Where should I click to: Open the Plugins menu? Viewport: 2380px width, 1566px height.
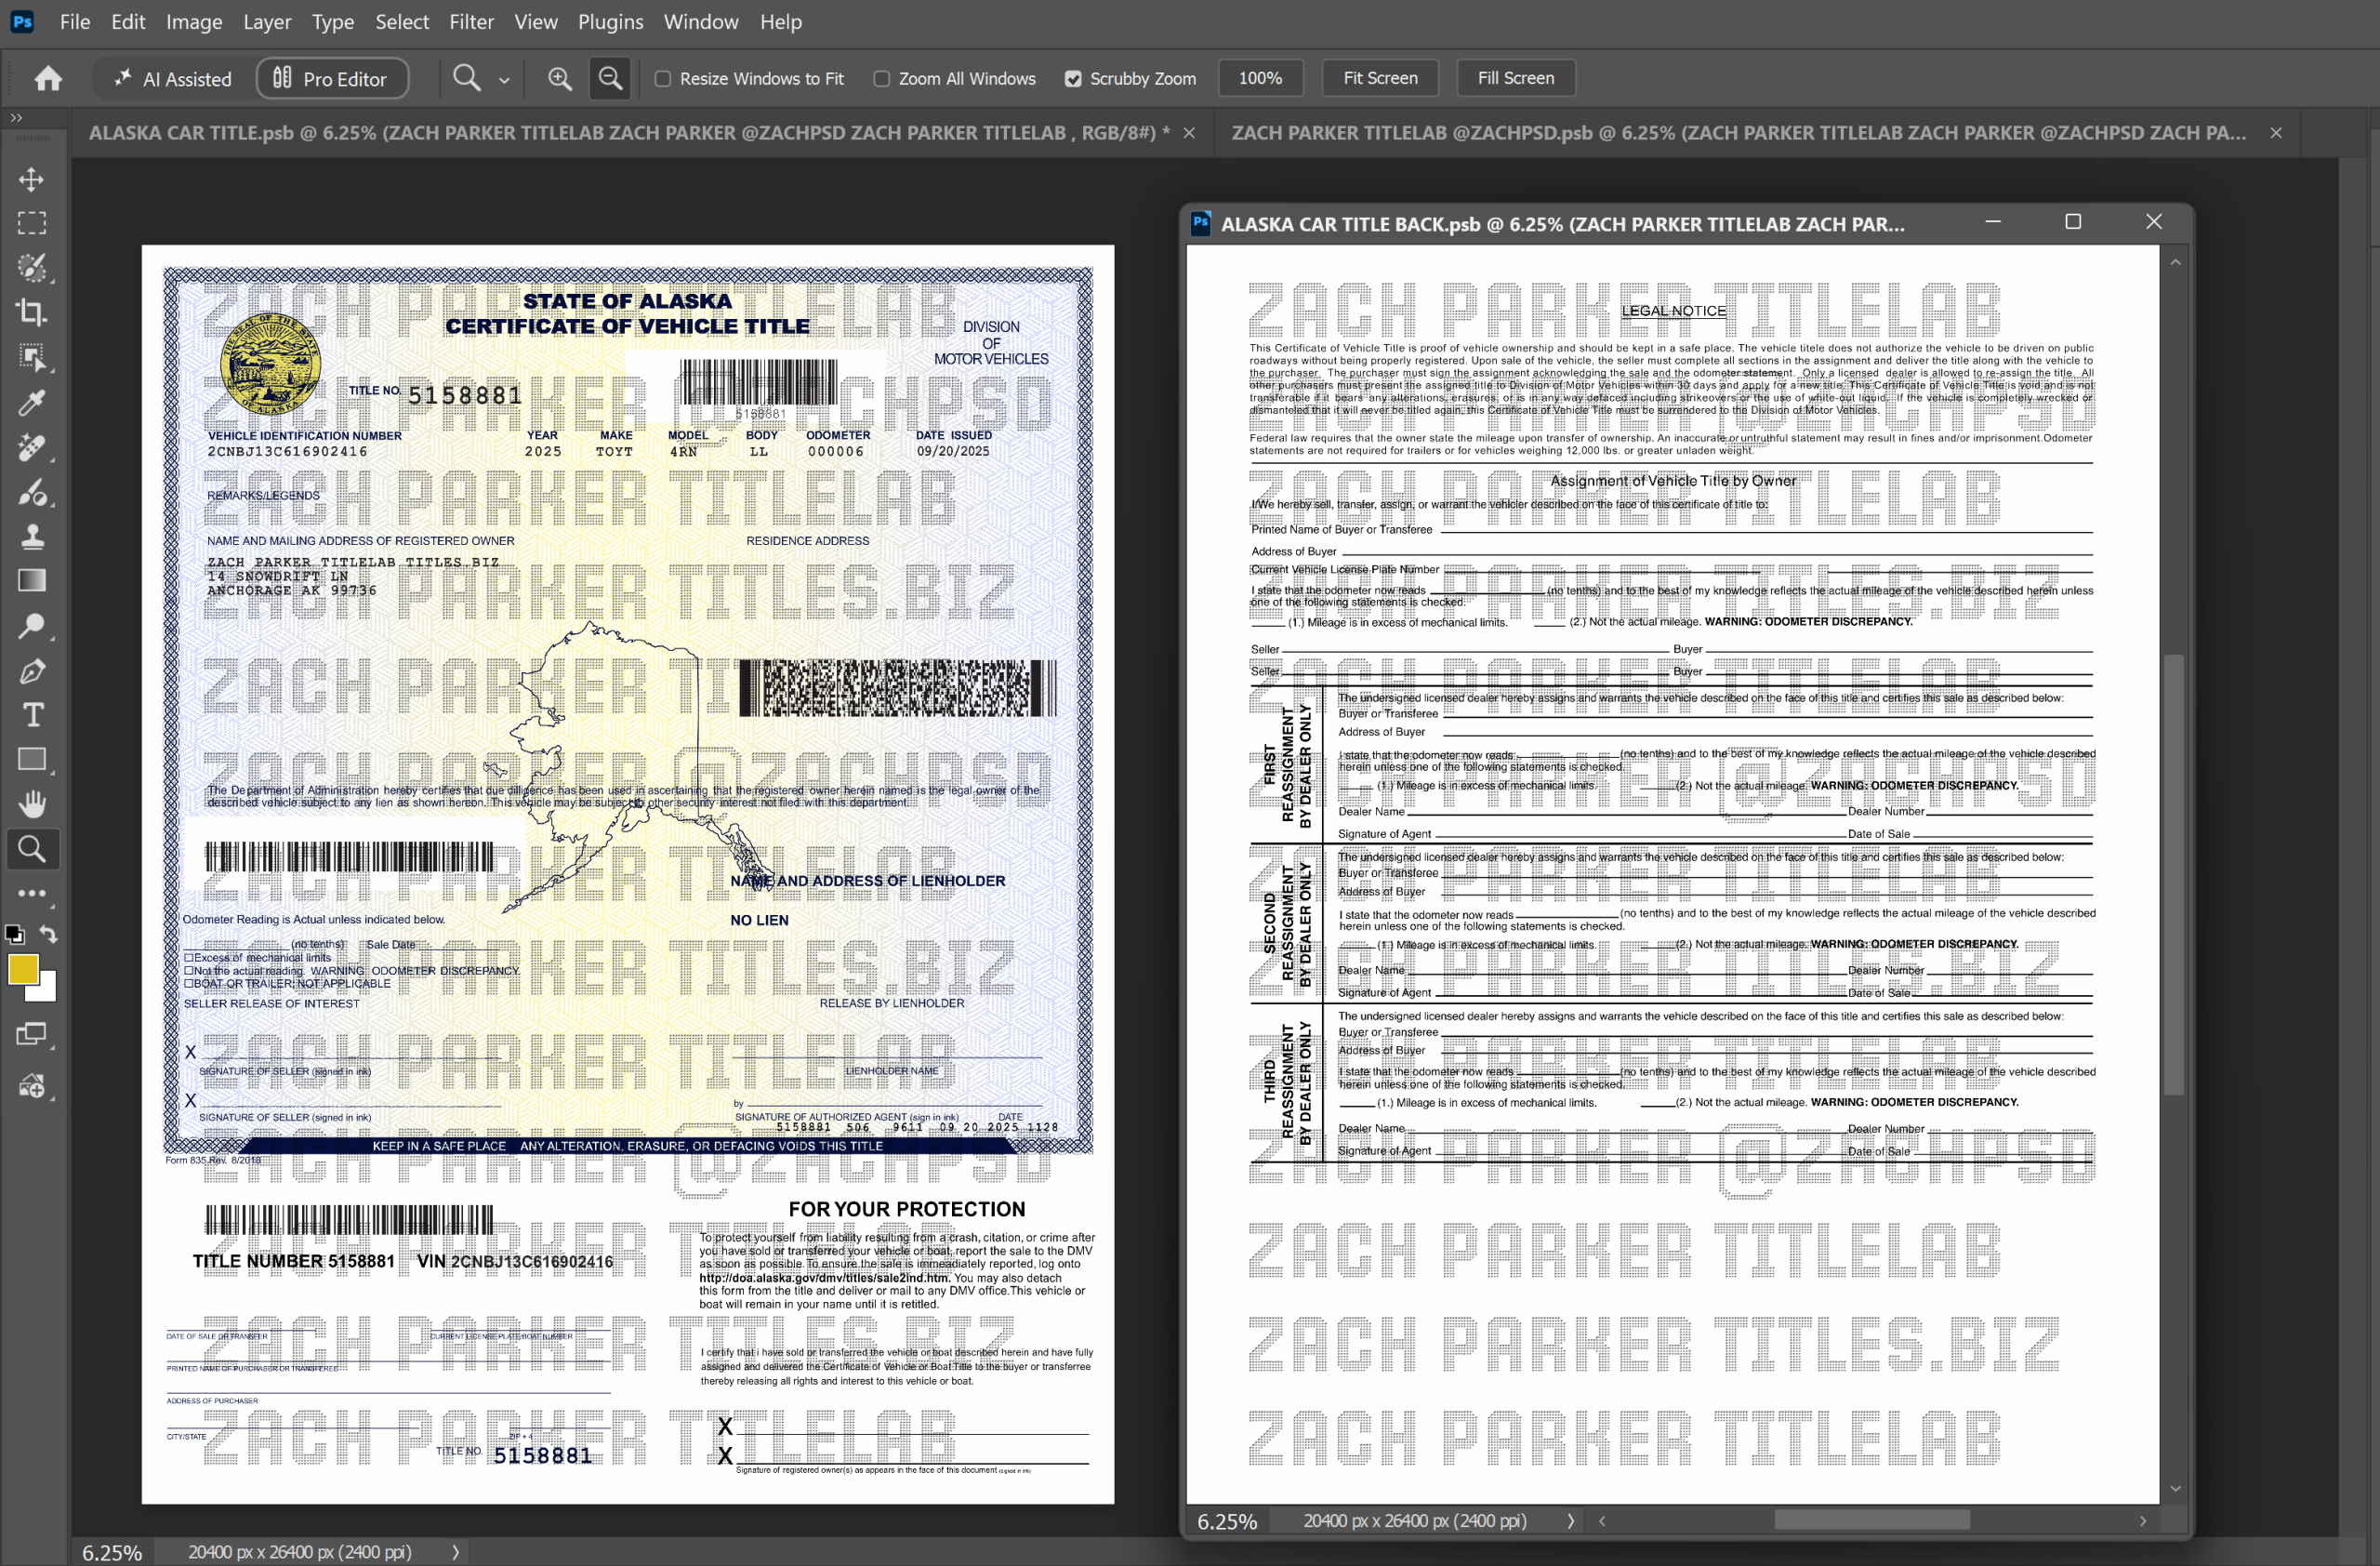[610, 22]
